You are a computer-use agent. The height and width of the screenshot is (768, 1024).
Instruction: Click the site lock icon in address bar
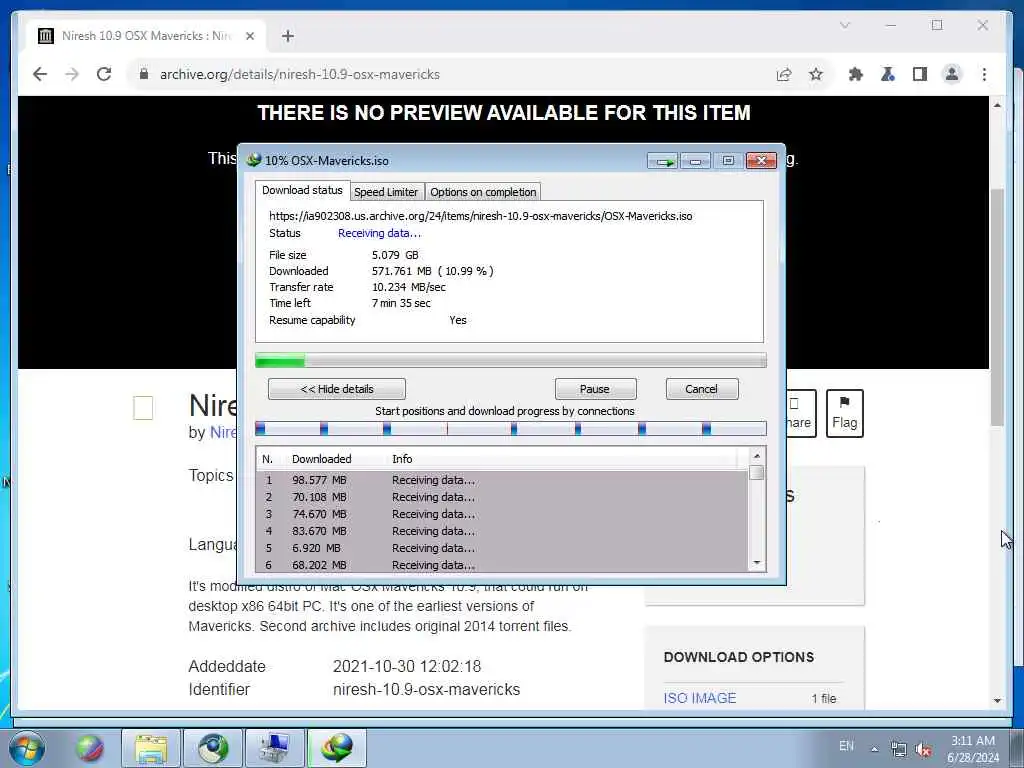[x=144, y=74]
